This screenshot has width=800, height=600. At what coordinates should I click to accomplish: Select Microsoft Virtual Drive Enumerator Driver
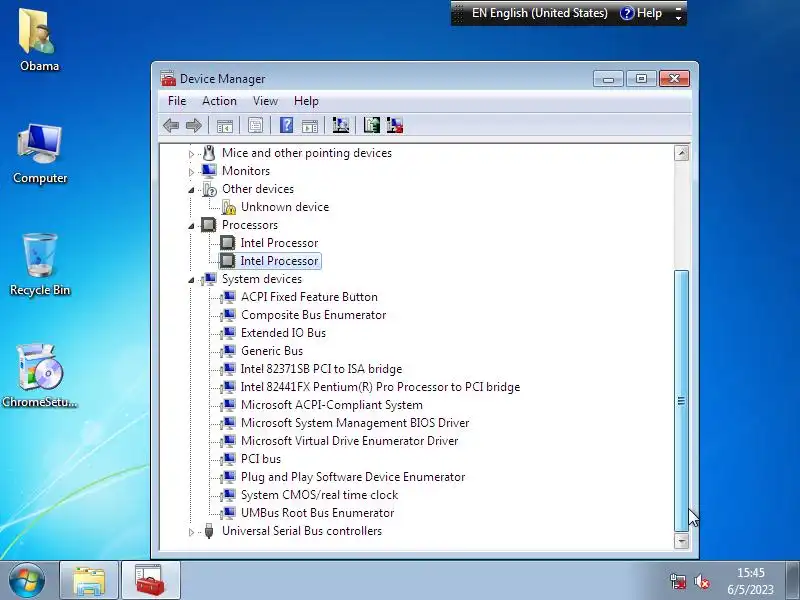pyautogui.click(x=349, y=441)
